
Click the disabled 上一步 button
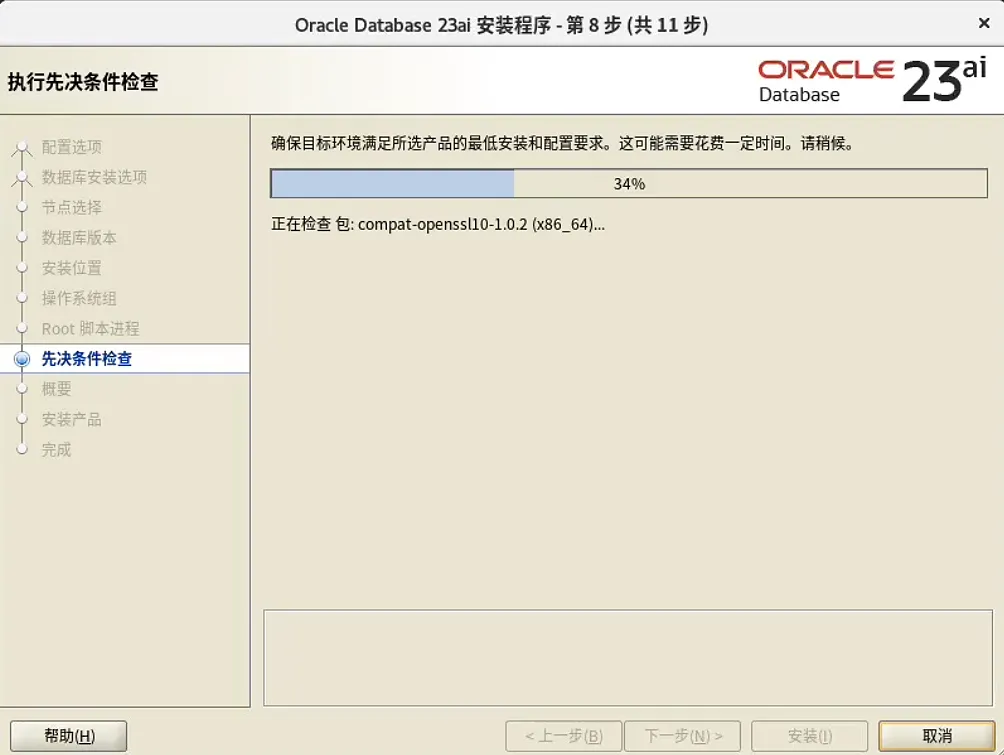[563, 735]
